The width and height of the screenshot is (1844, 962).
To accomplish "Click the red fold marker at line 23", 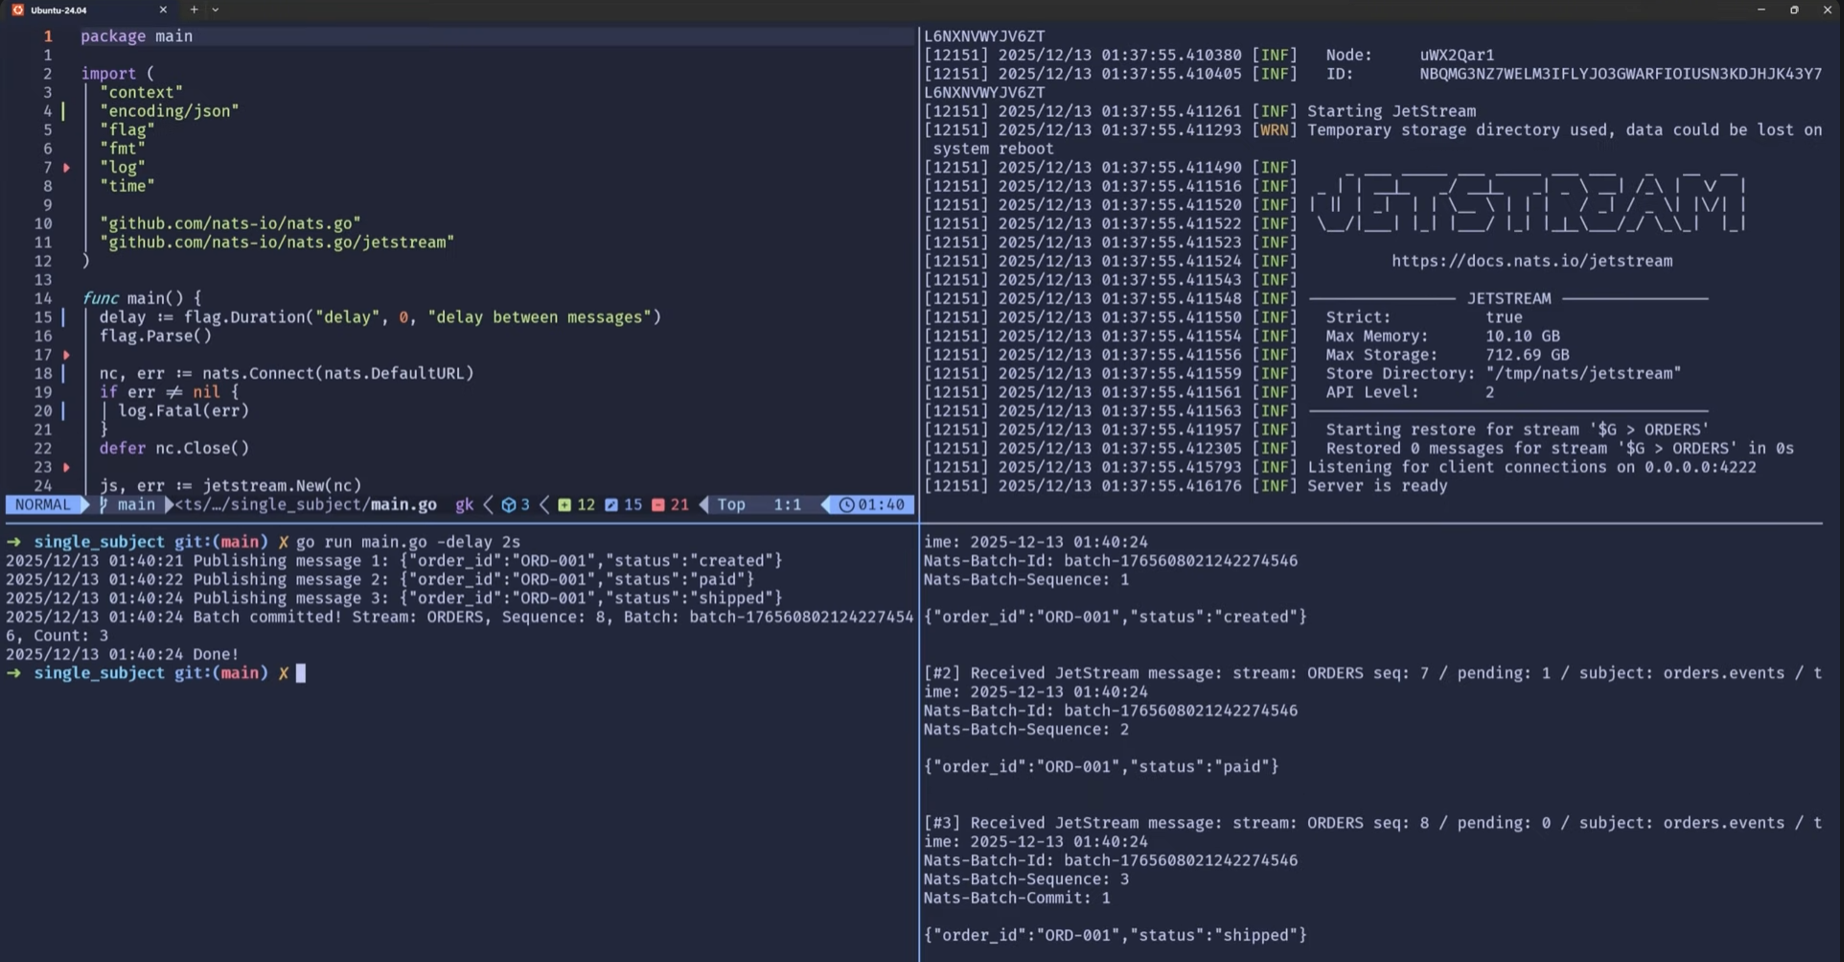I will coord(67,467).
